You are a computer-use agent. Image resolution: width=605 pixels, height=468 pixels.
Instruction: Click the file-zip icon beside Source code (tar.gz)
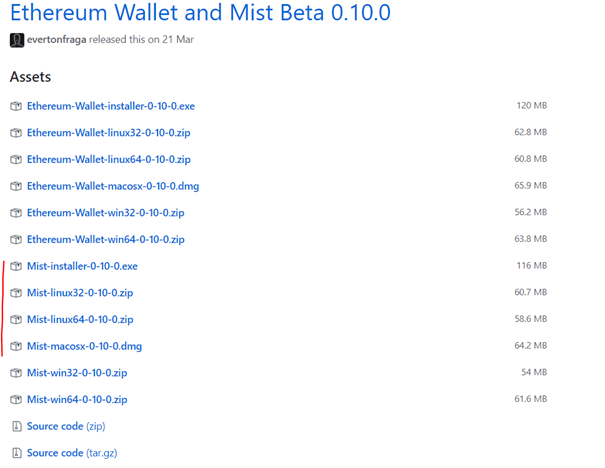point(16,453)
